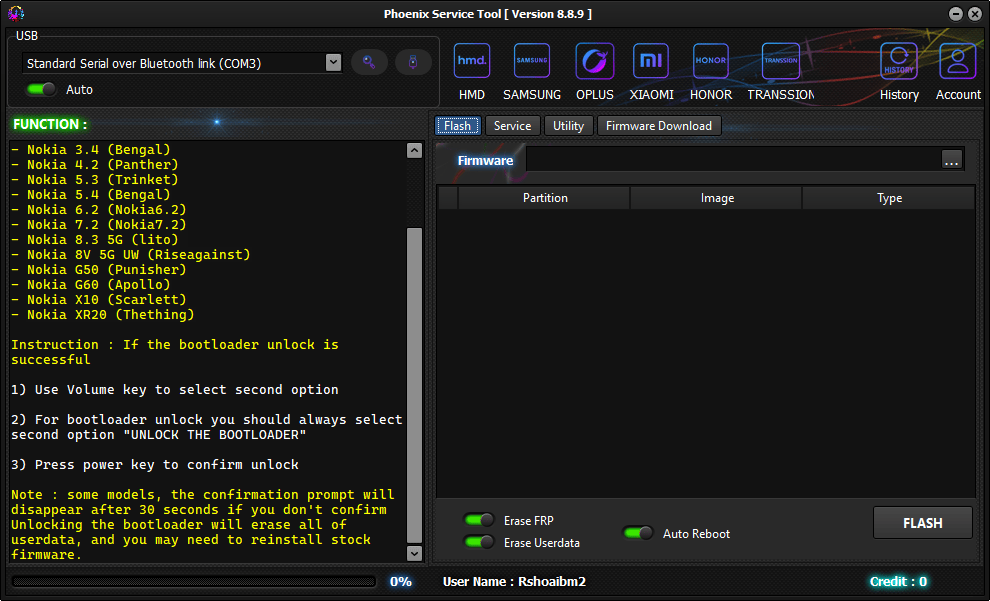Click the bottom progress bar
990x601 pixels.
tap(193, 581)
